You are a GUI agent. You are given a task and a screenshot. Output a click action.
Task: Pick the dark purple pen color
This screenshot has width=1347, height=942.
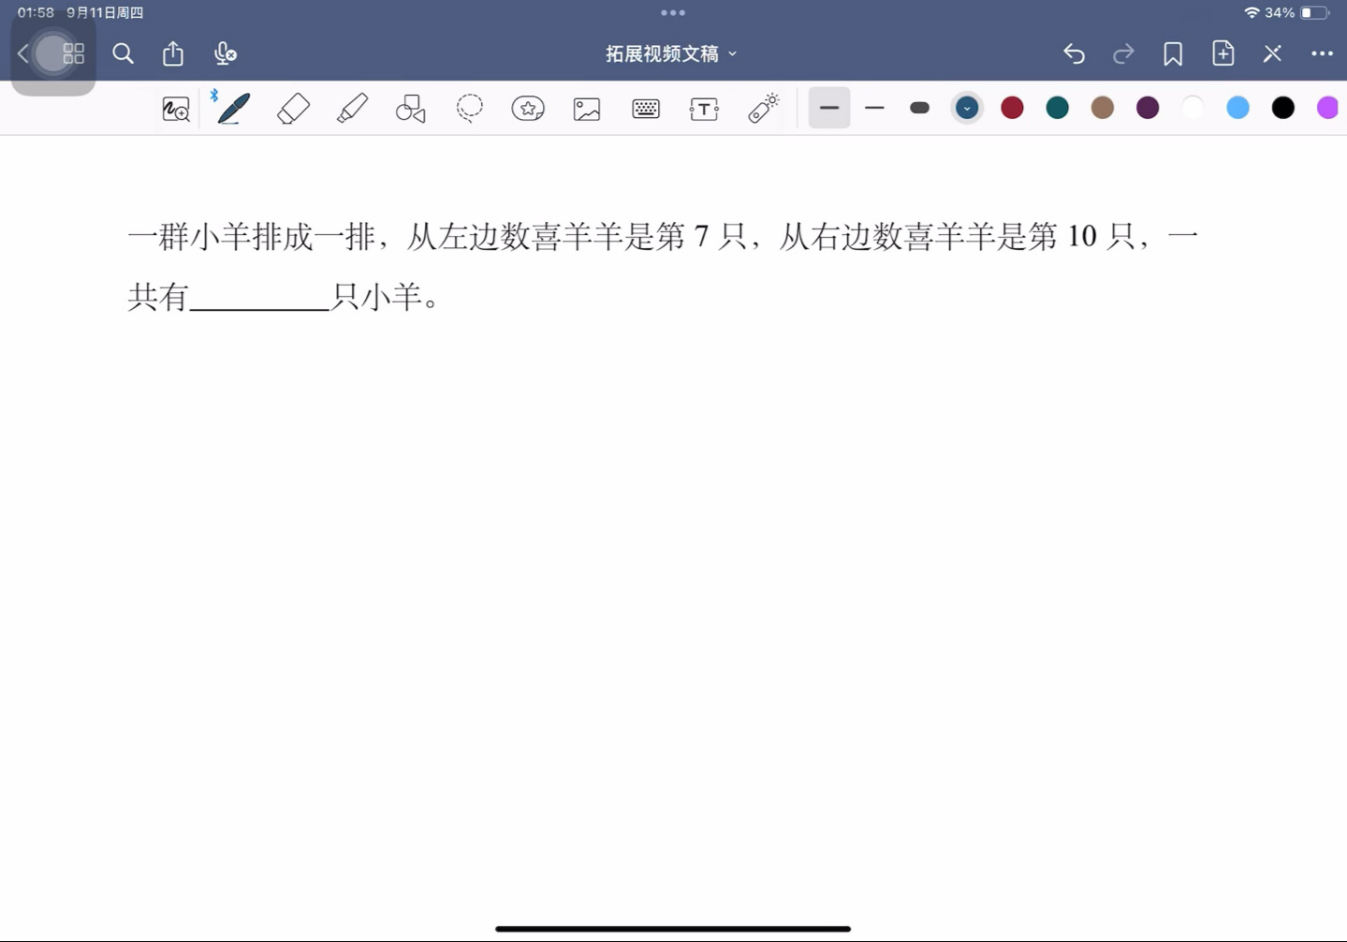(x=1148, y=108)
